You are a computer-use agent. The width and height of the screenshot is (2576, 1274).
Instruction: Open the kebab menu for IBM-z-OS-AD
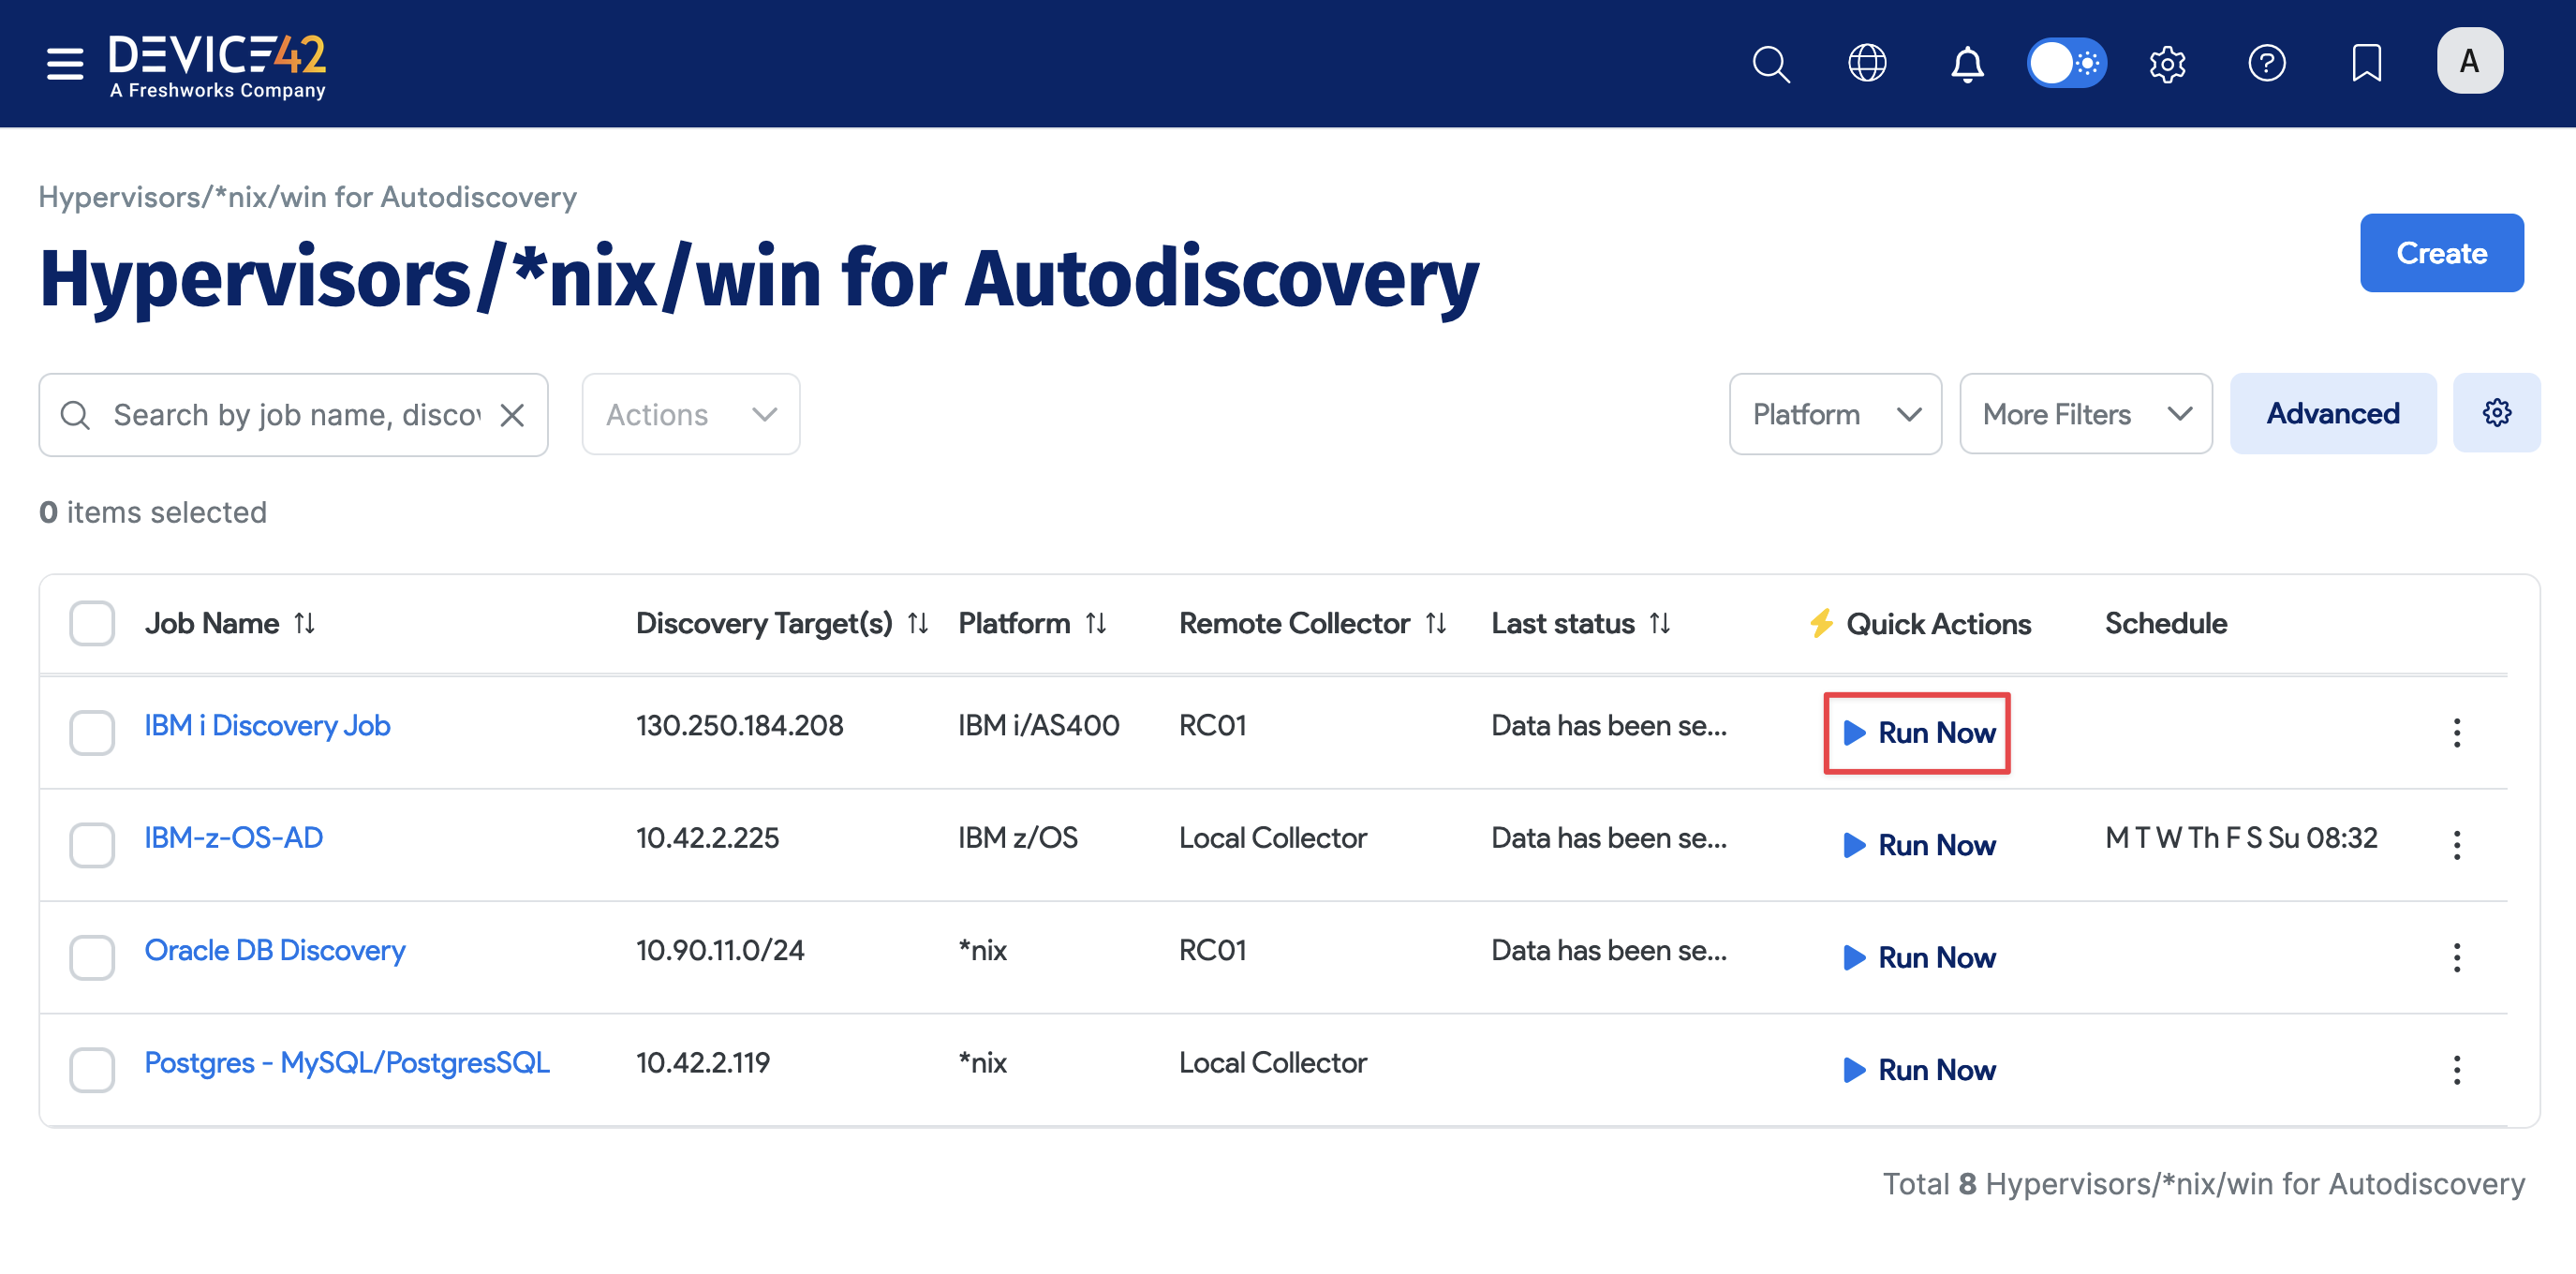(2457, 845)
